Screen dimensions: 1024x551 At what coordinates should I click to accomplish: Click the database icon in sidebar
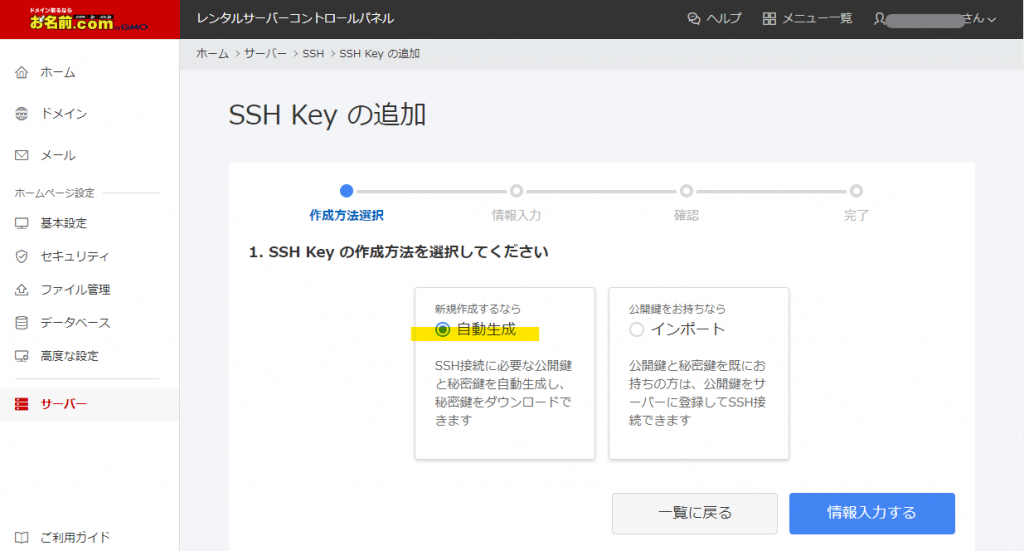pyautogui.click(x=21, y=323)
